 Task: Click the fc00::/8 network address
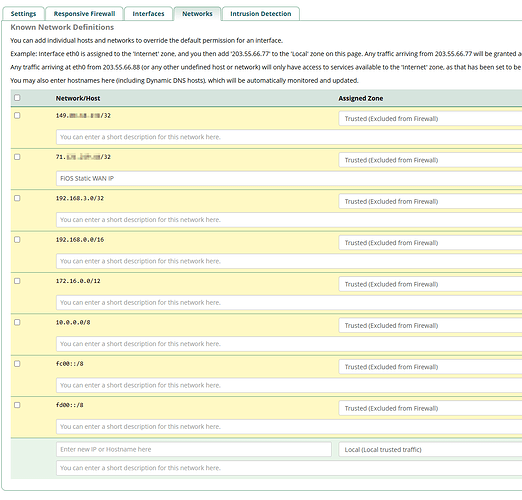pyautogui.click(x=69, y=364)
